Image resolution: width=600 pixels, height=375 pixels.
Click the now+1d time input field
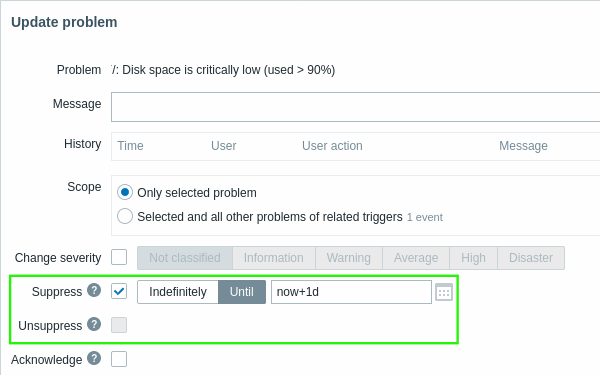351,292
